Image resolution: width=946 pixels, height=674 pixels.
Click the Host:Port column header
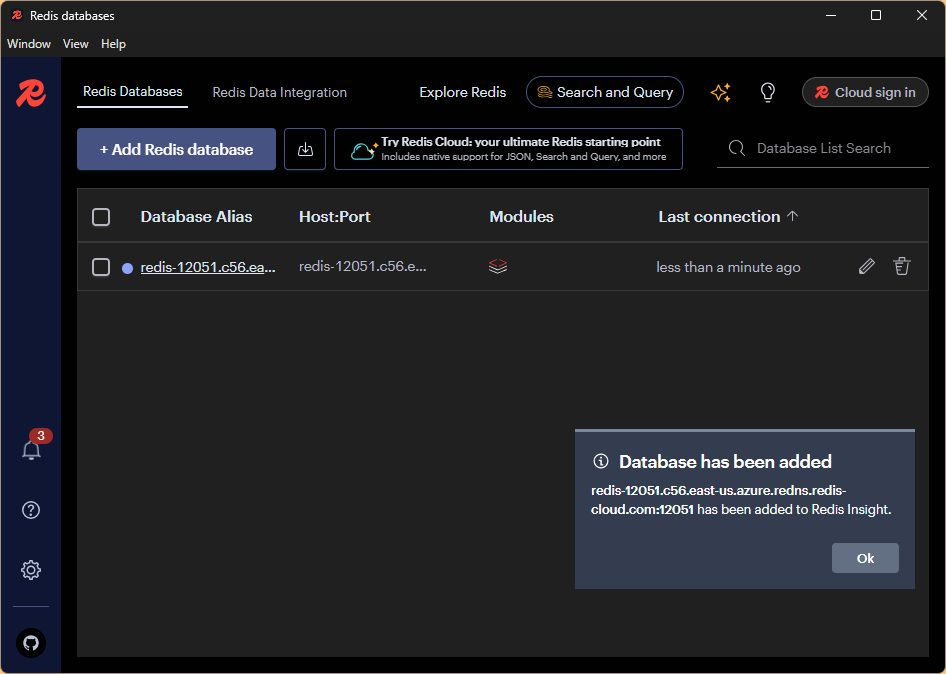(334, 217)
